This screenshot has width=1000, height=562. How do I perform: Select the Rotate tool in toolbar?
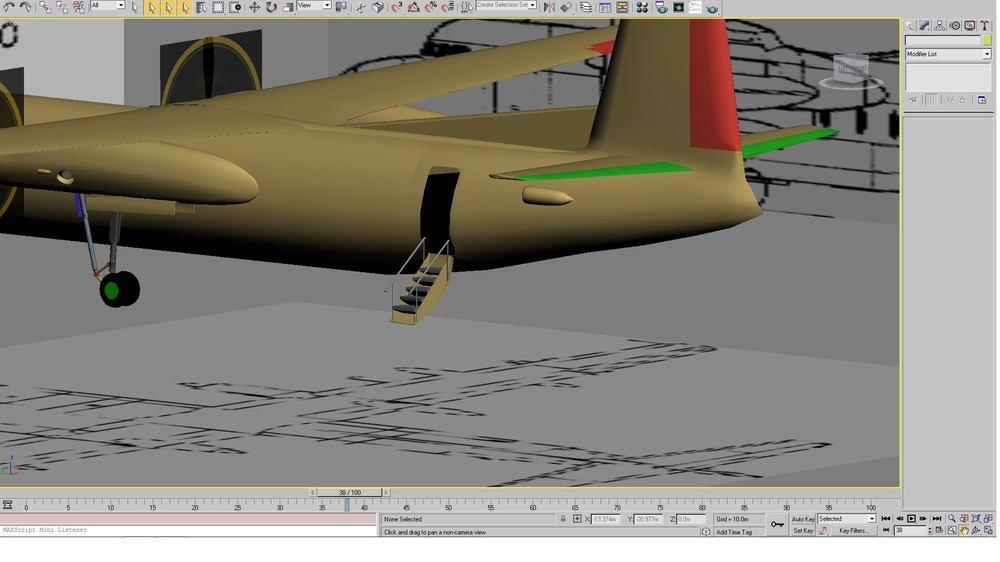pos(271,7)
